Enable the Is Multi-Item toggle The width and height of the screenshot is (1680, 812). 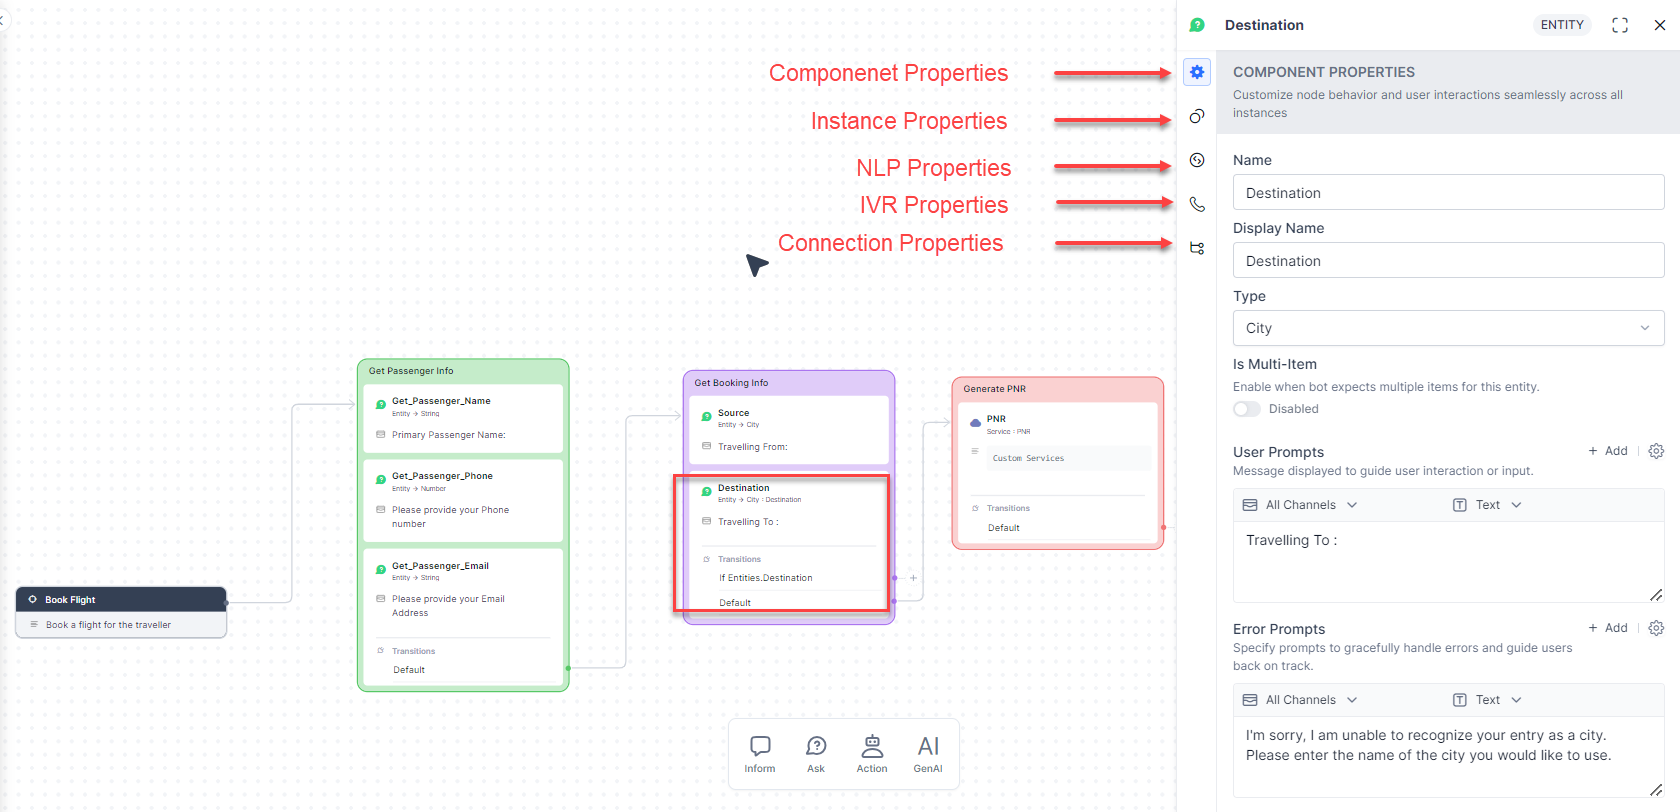[x=1247, y=409]
